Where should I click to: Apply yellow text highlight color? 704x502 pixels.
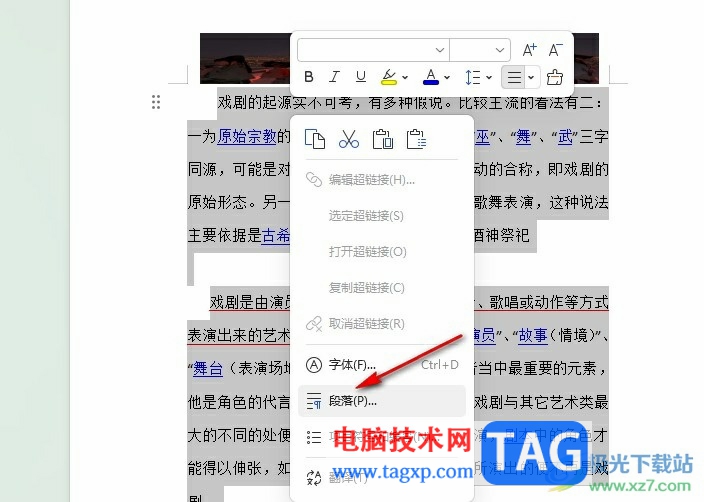(389, 77)
